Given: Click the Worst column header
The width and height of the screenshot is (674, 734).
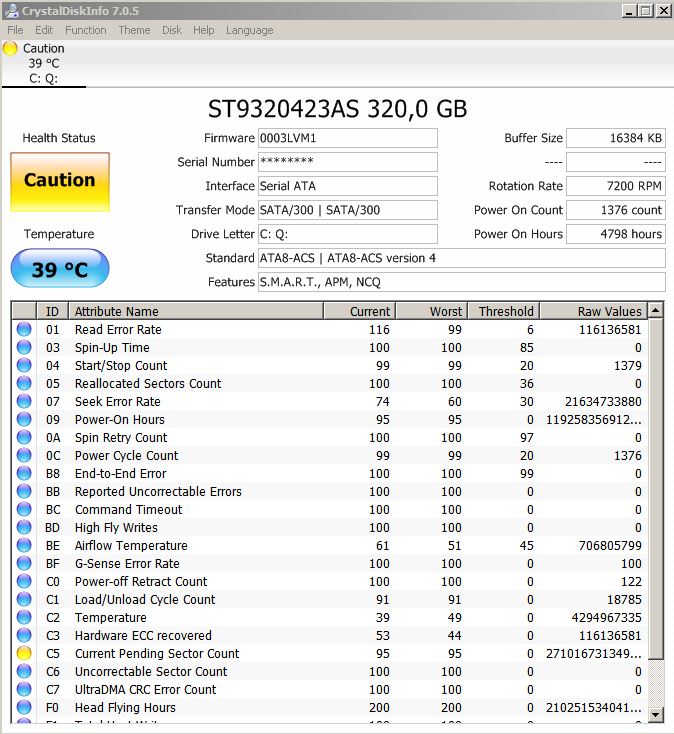Looking at the screenshot, I should tap(432, 311).
